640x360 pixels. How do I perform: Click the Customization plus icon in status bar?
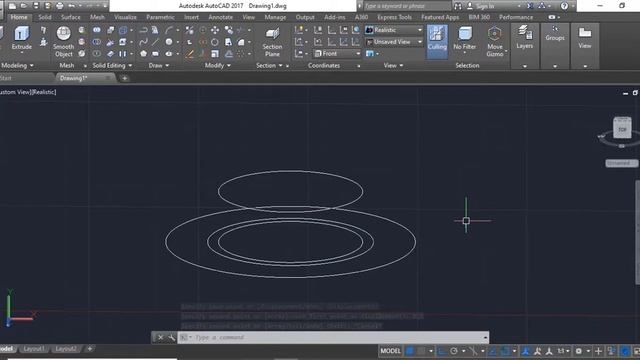598,351
